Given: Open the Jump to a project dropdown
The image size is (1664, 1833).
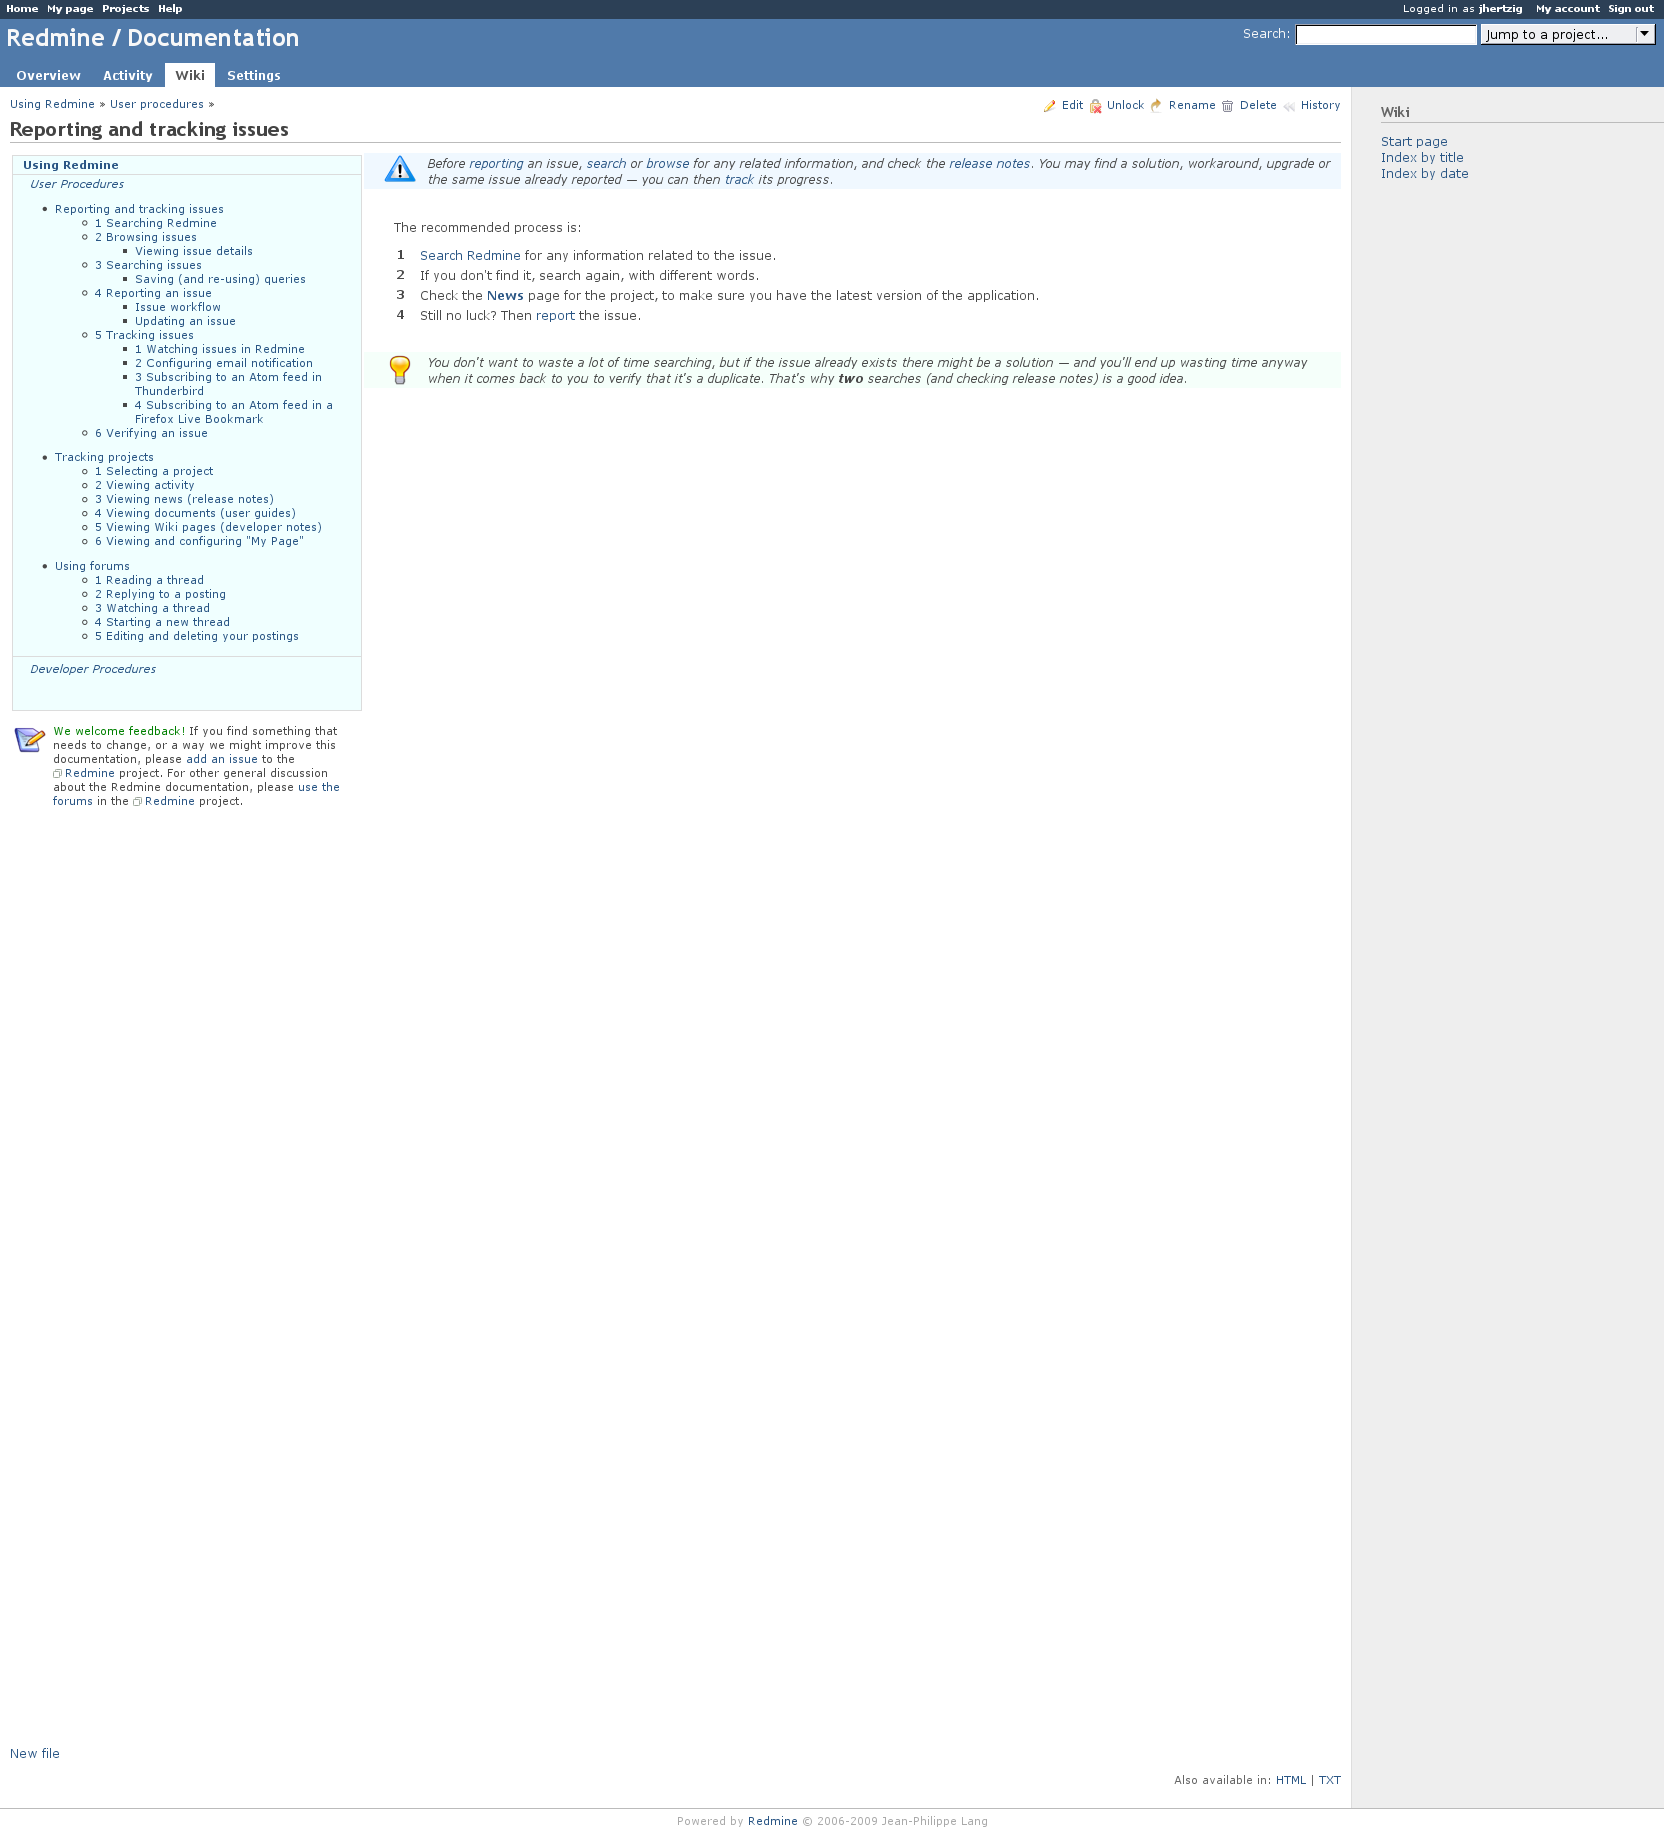Looking at the screenshot, I should click(1568, 34).
